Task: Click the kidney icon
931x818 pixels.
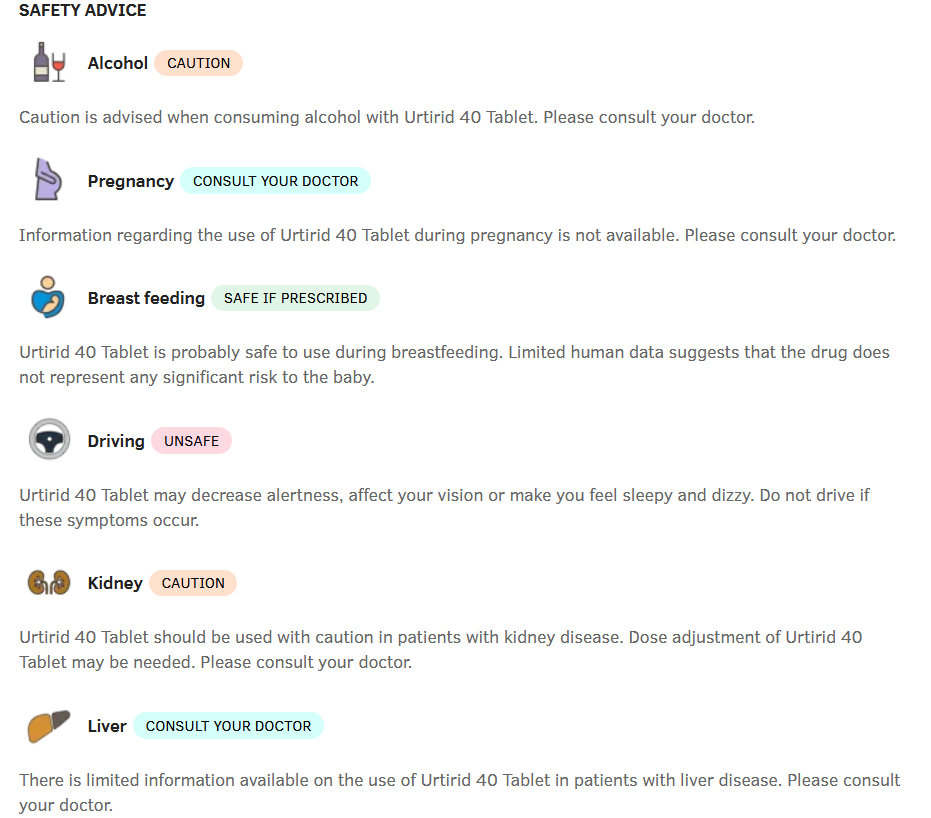Action: (x=49, y=583)
